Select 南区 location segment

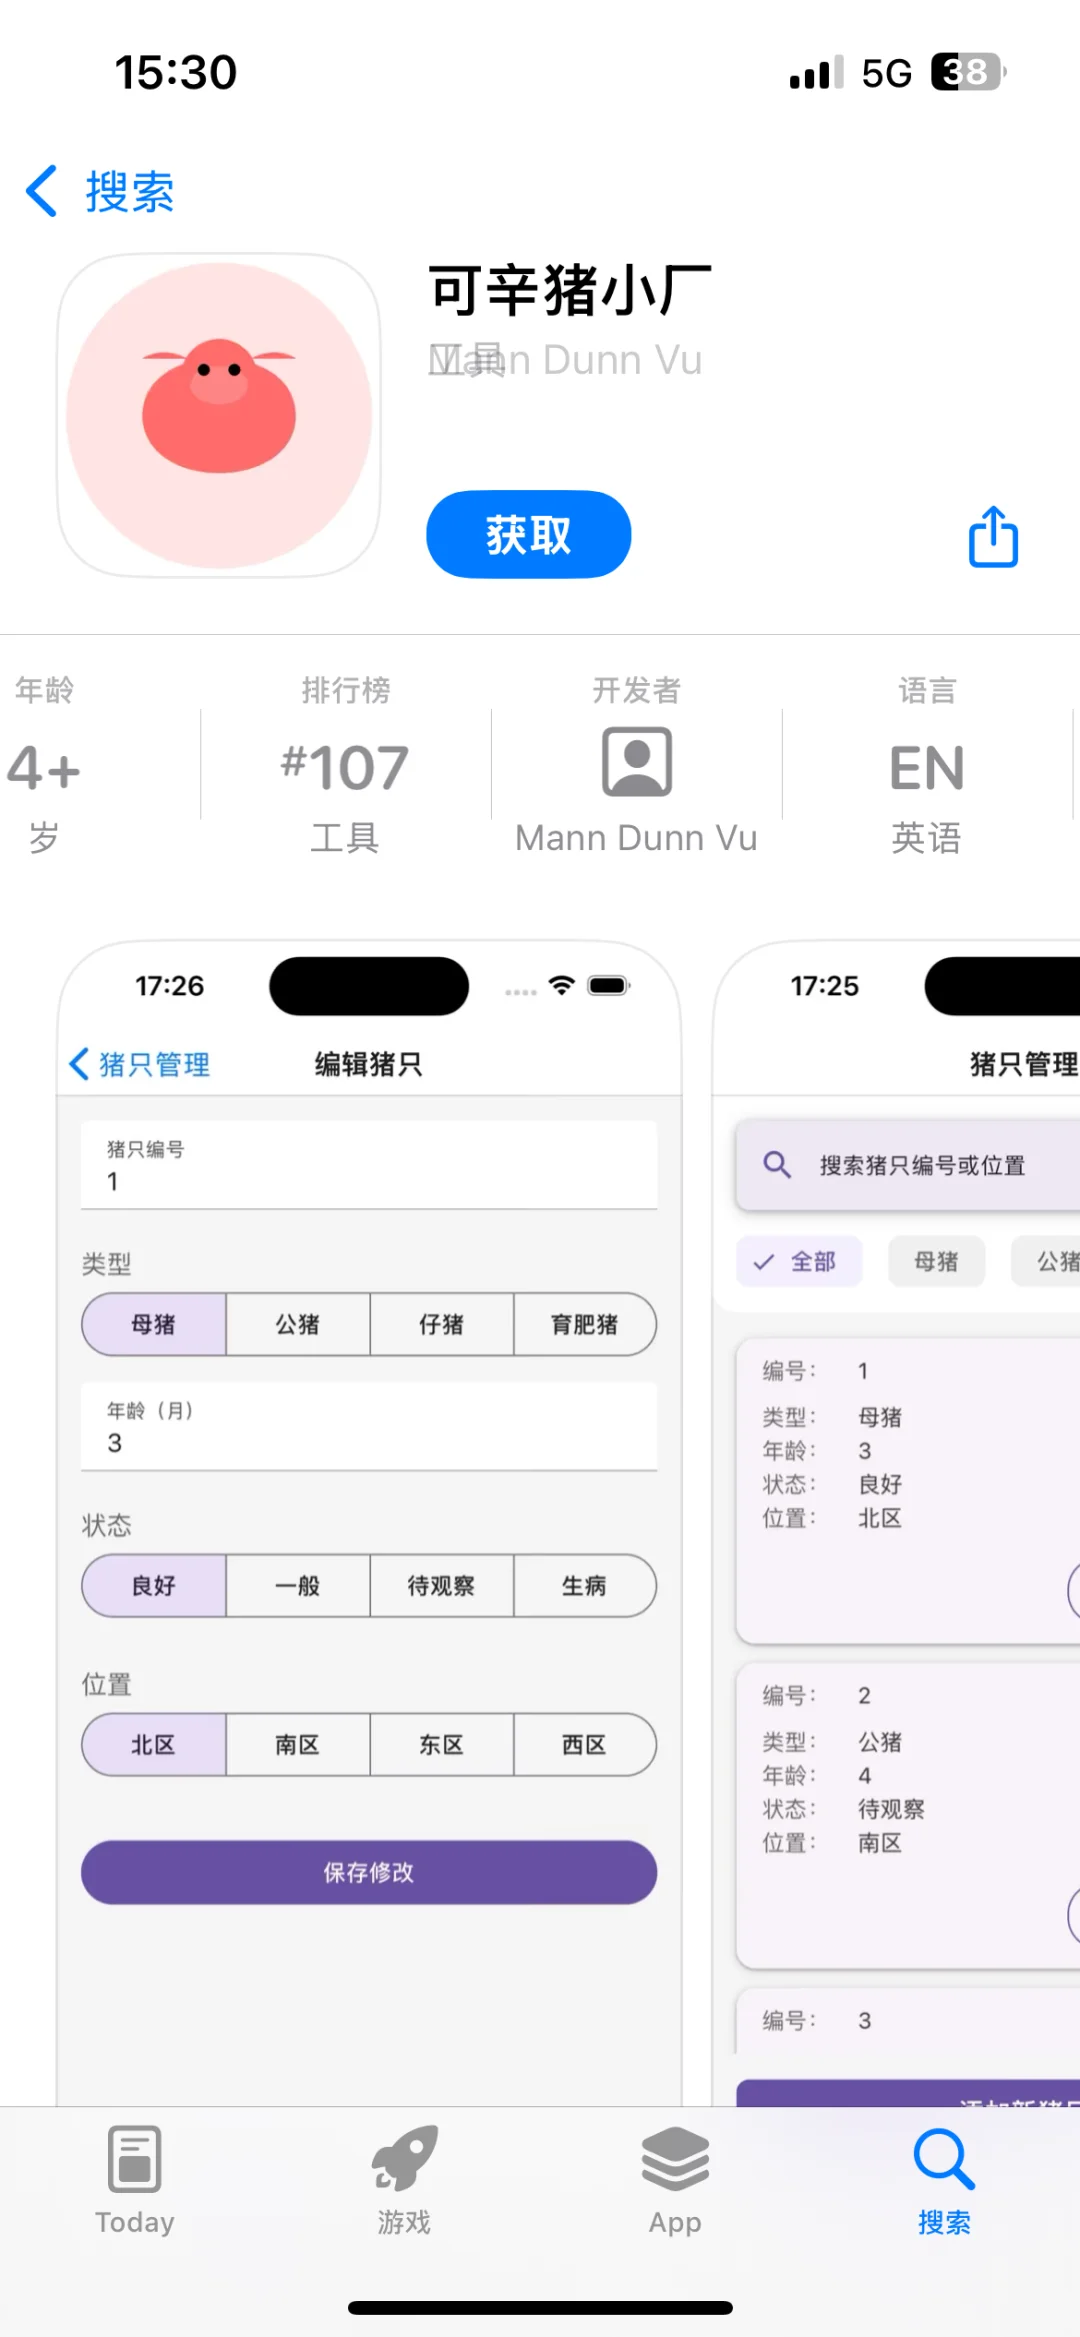(x=298, y=1744)
